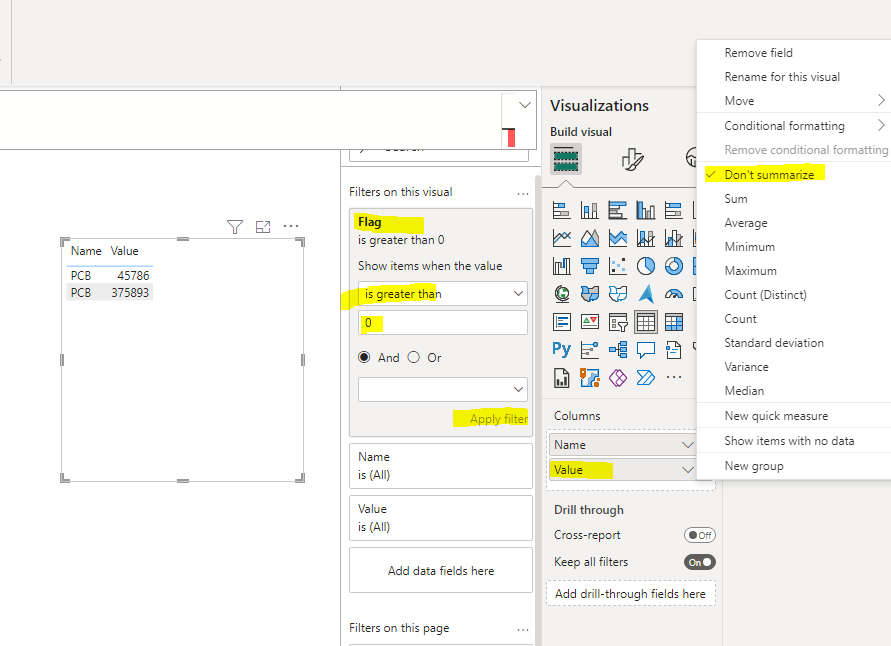Image resolution: width=891 pixels, height=646 pixels.
Task: Open the Format visual paintbrush tab
Action: [x=632, y=159]
